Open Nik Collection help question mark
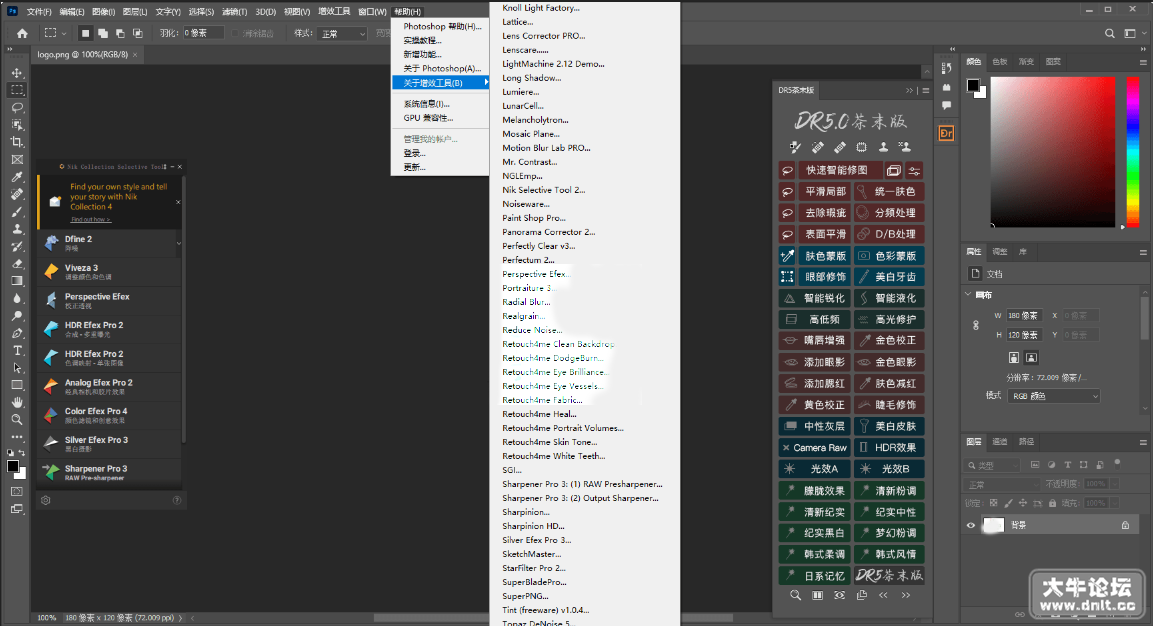Screen dimensions: 1153x626 (x=176, y=500)
